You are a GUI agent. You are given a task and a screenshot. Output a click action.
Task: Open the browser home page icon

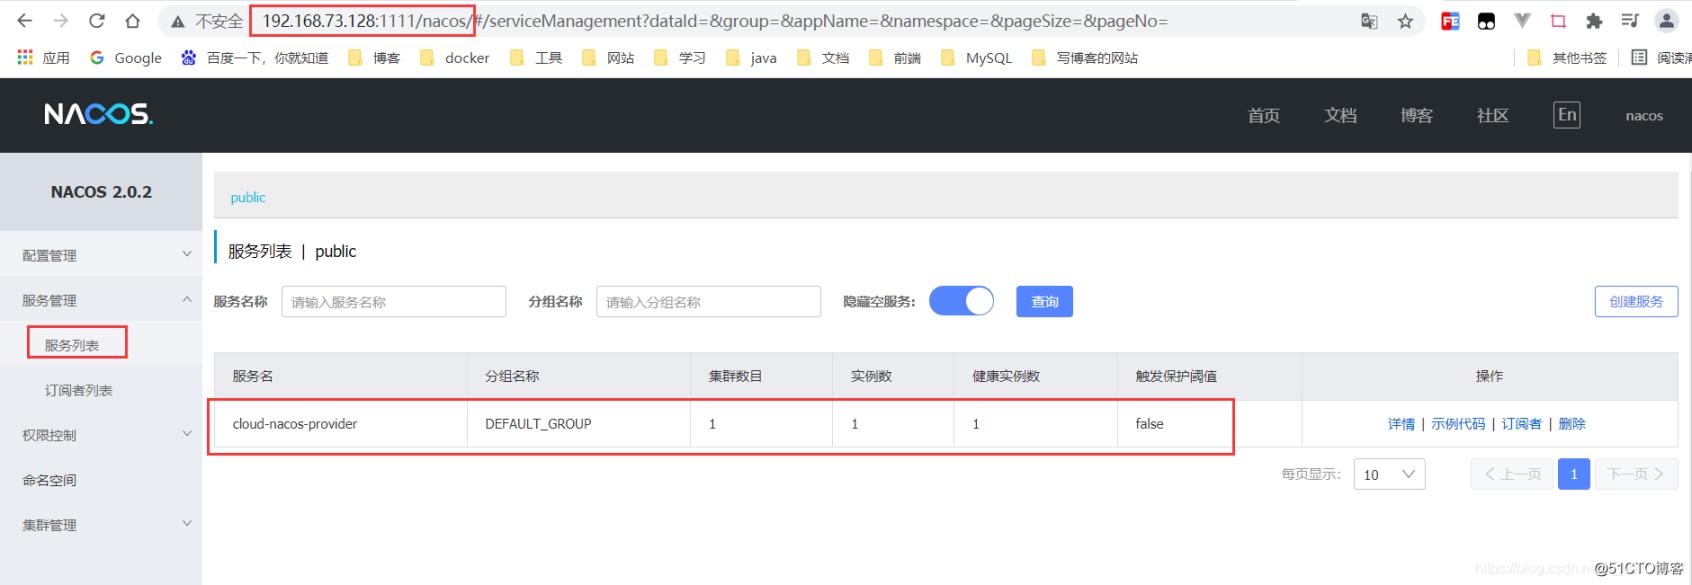132,21
